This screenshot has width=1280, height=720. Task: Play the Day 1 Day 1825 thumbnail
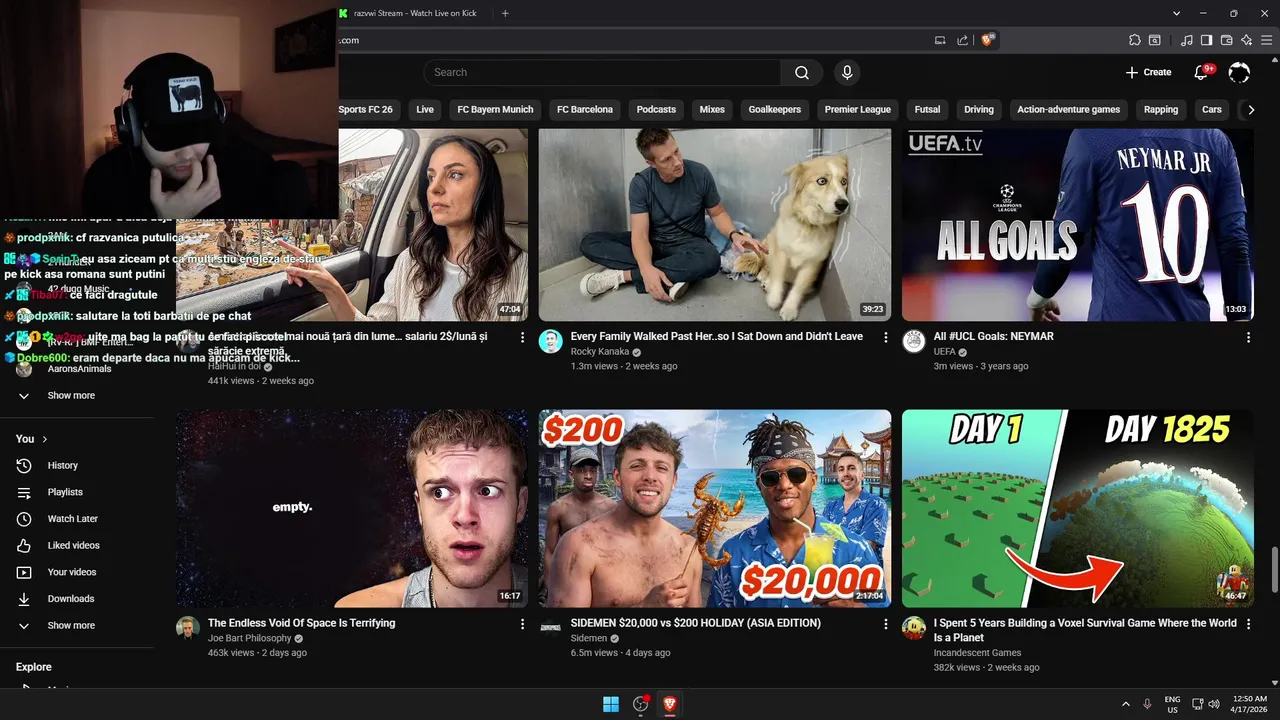click(1078, 508)
